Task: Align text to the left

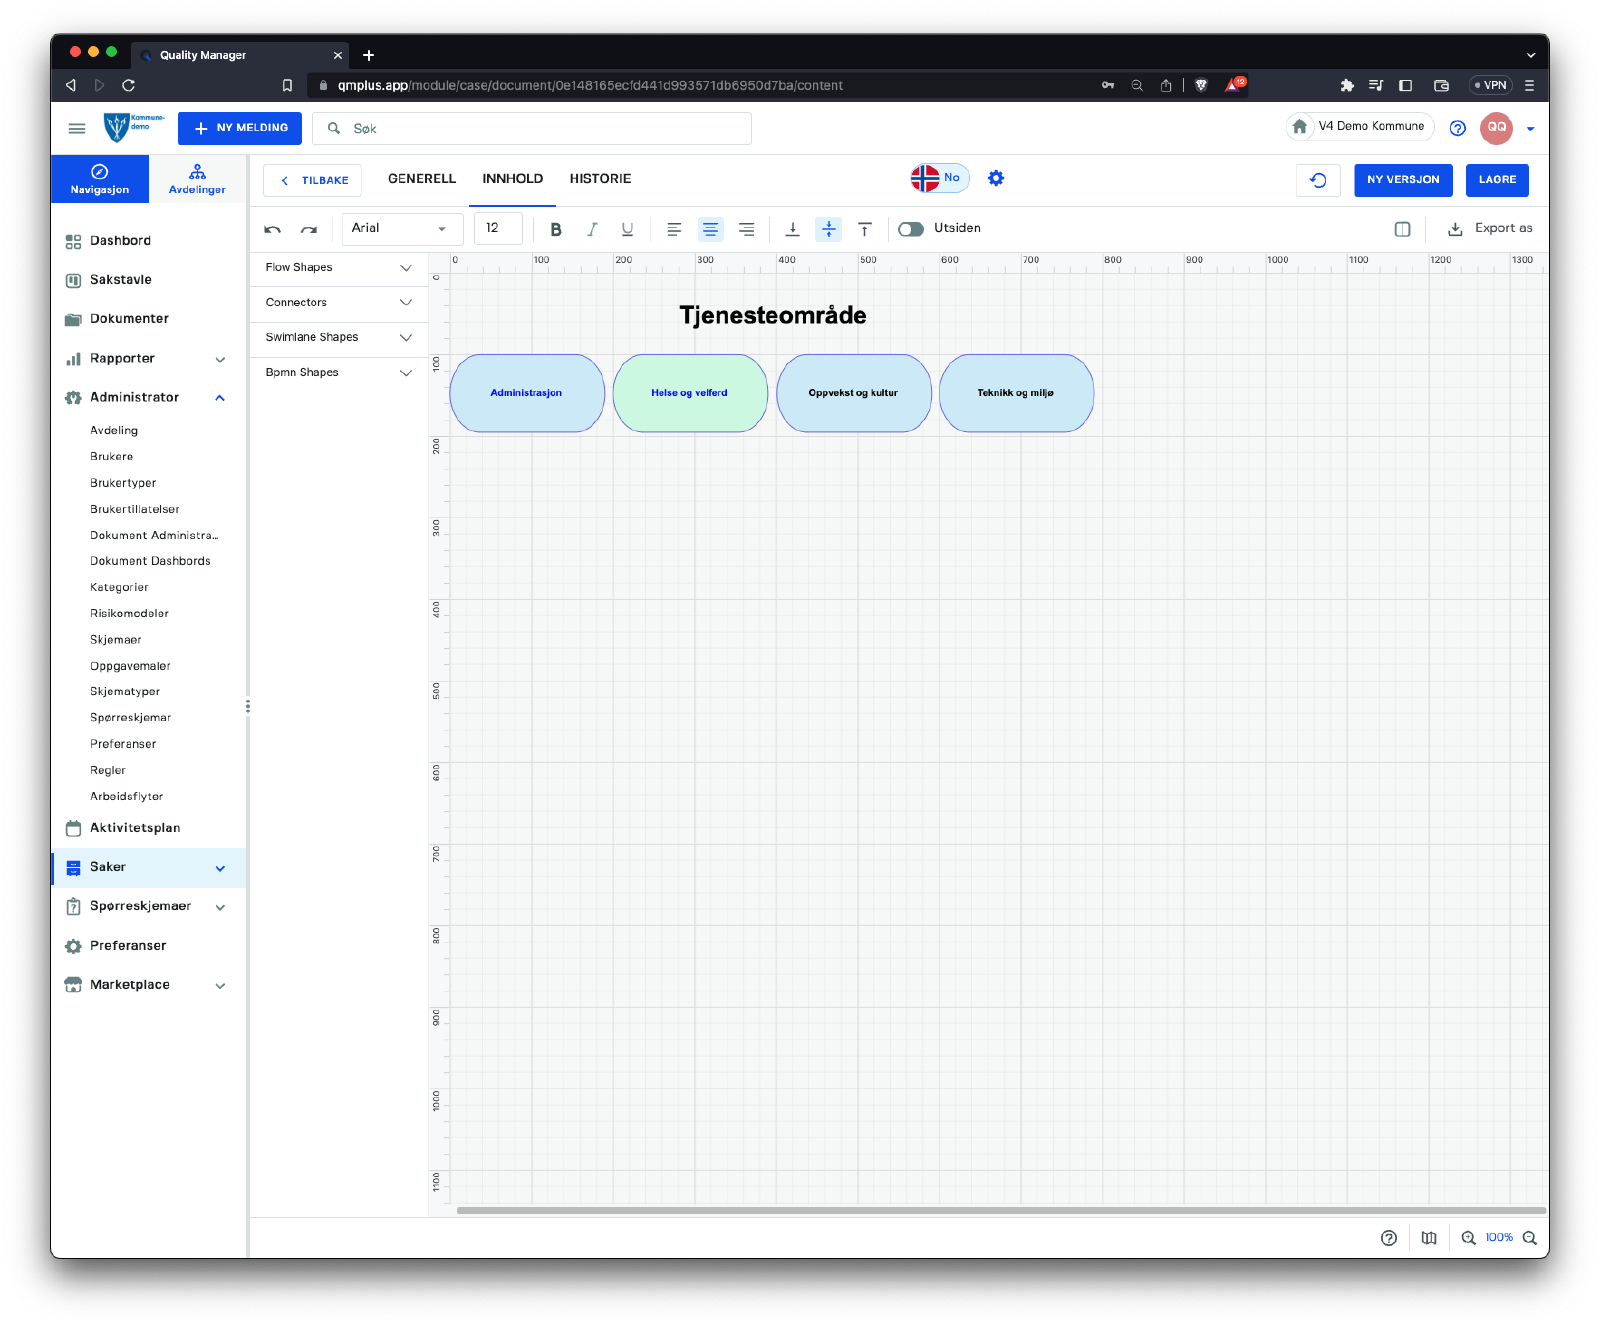Action: click(674, 229)
